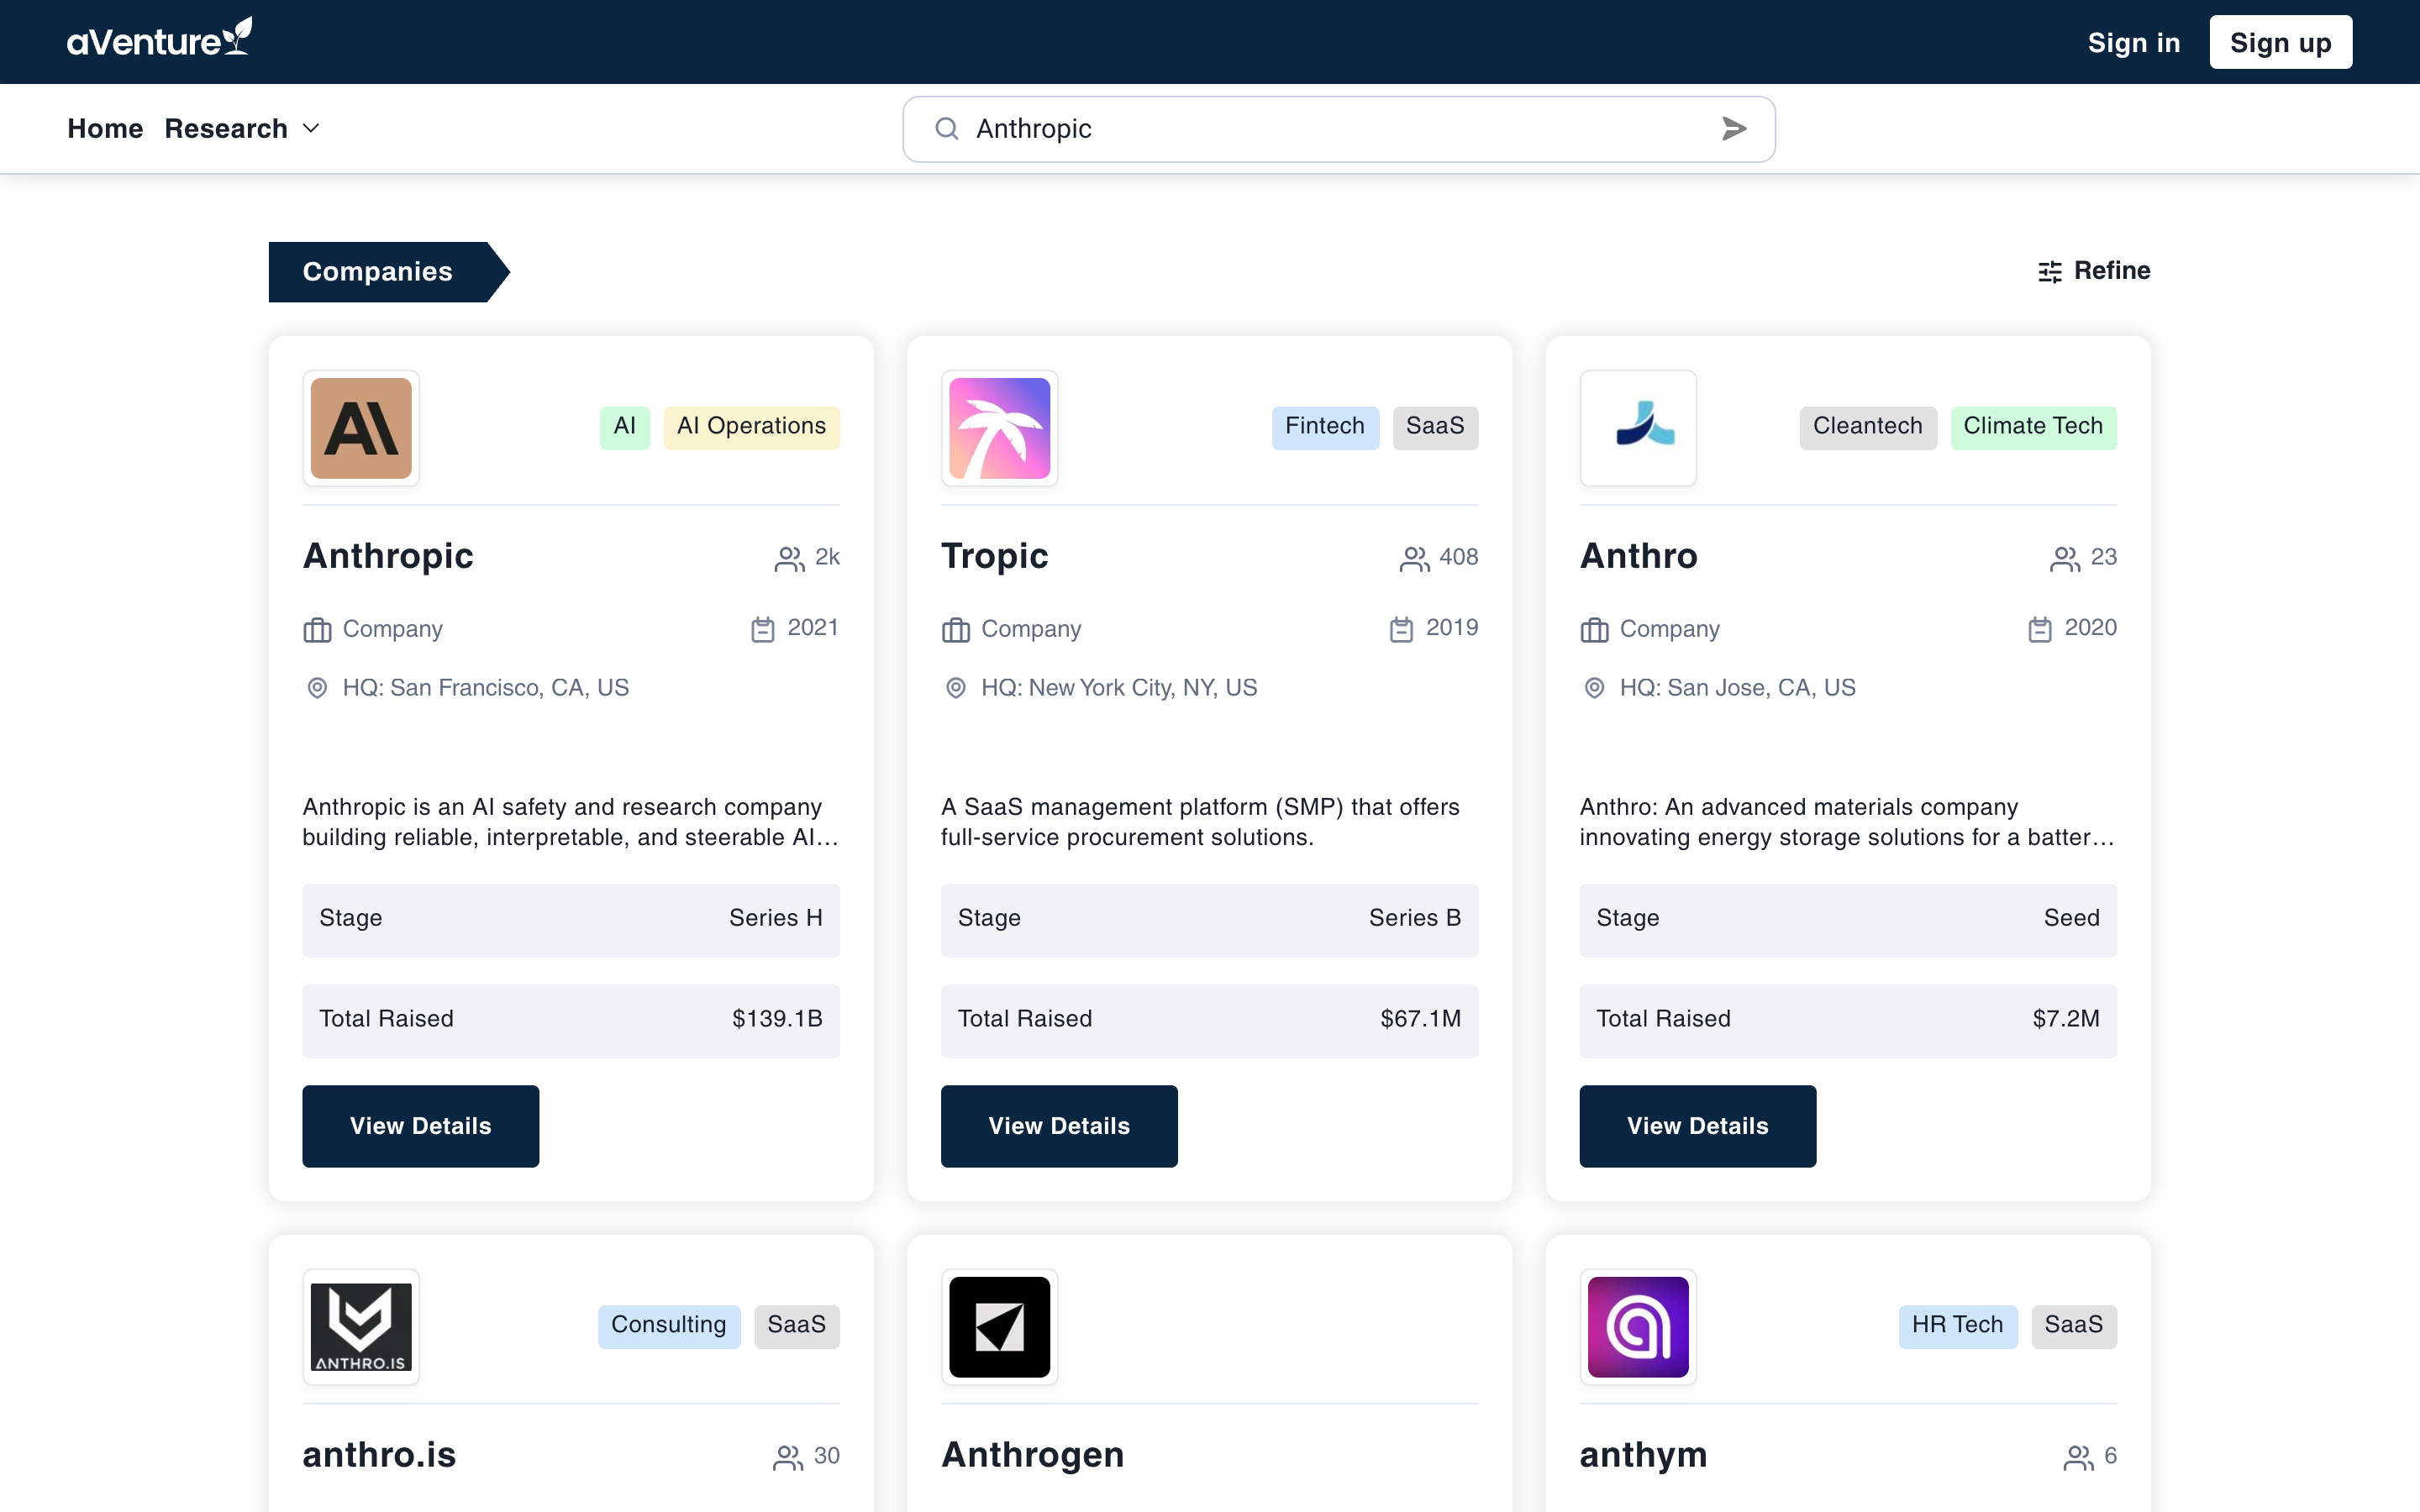Click Anthro Company briefcase icon
This screenshot has height=1512, width=2420.
click(1594, 629)
